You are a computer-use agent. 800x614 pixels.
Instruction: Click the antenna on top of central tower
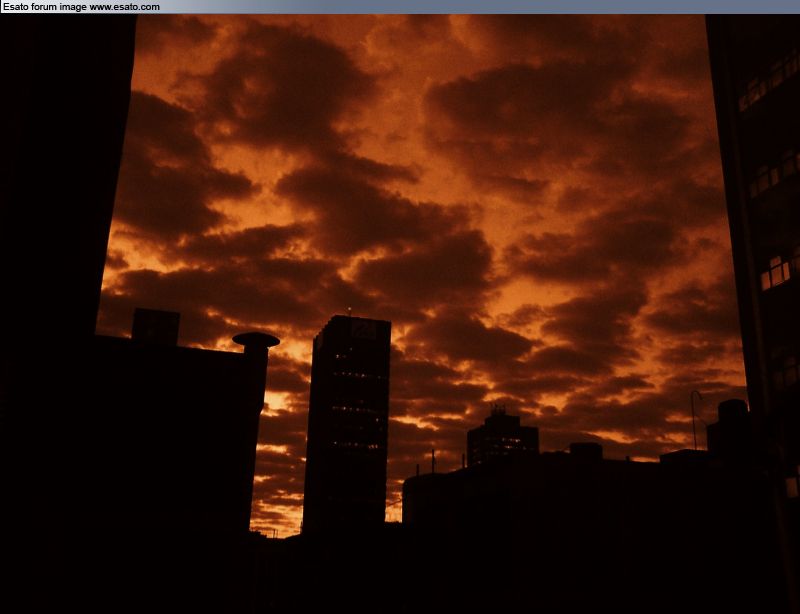point(348,312)
